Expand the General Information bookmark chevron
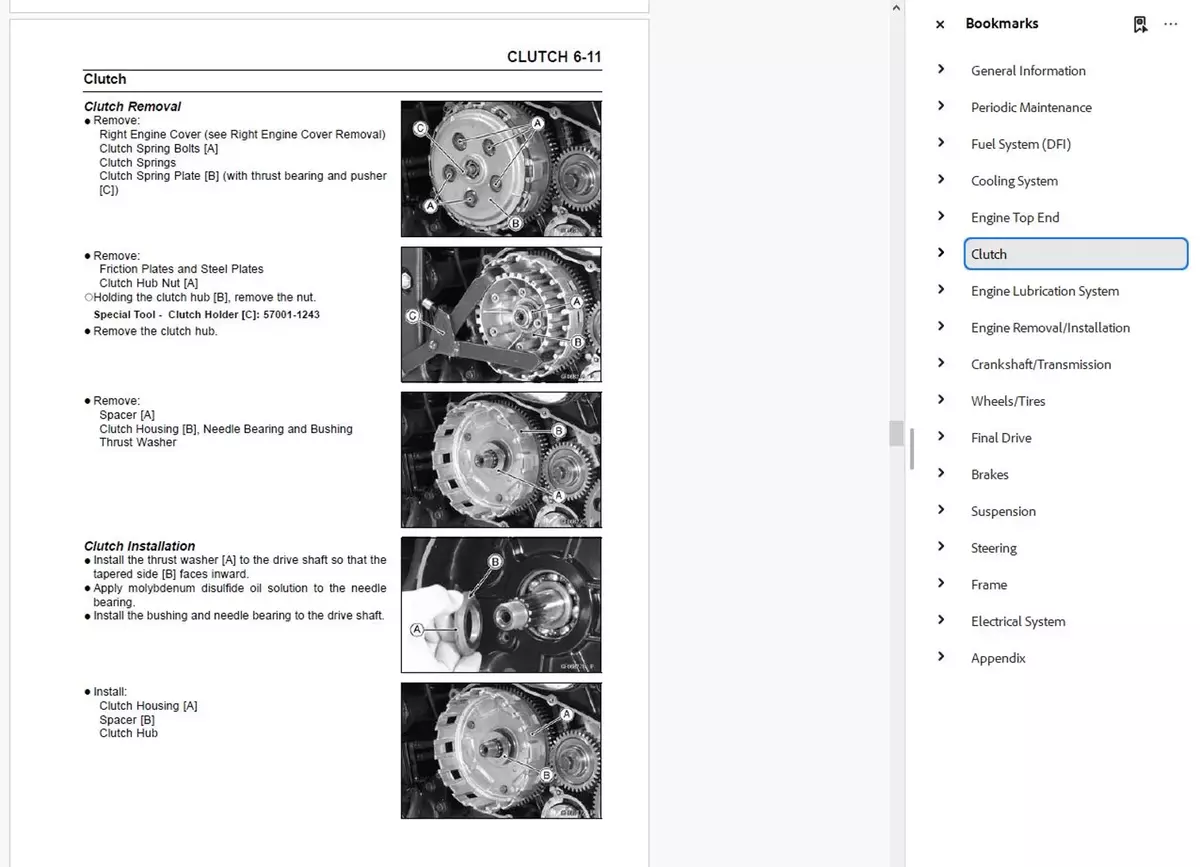This screenshot has width=1200, height=867. tap(941, 70)
